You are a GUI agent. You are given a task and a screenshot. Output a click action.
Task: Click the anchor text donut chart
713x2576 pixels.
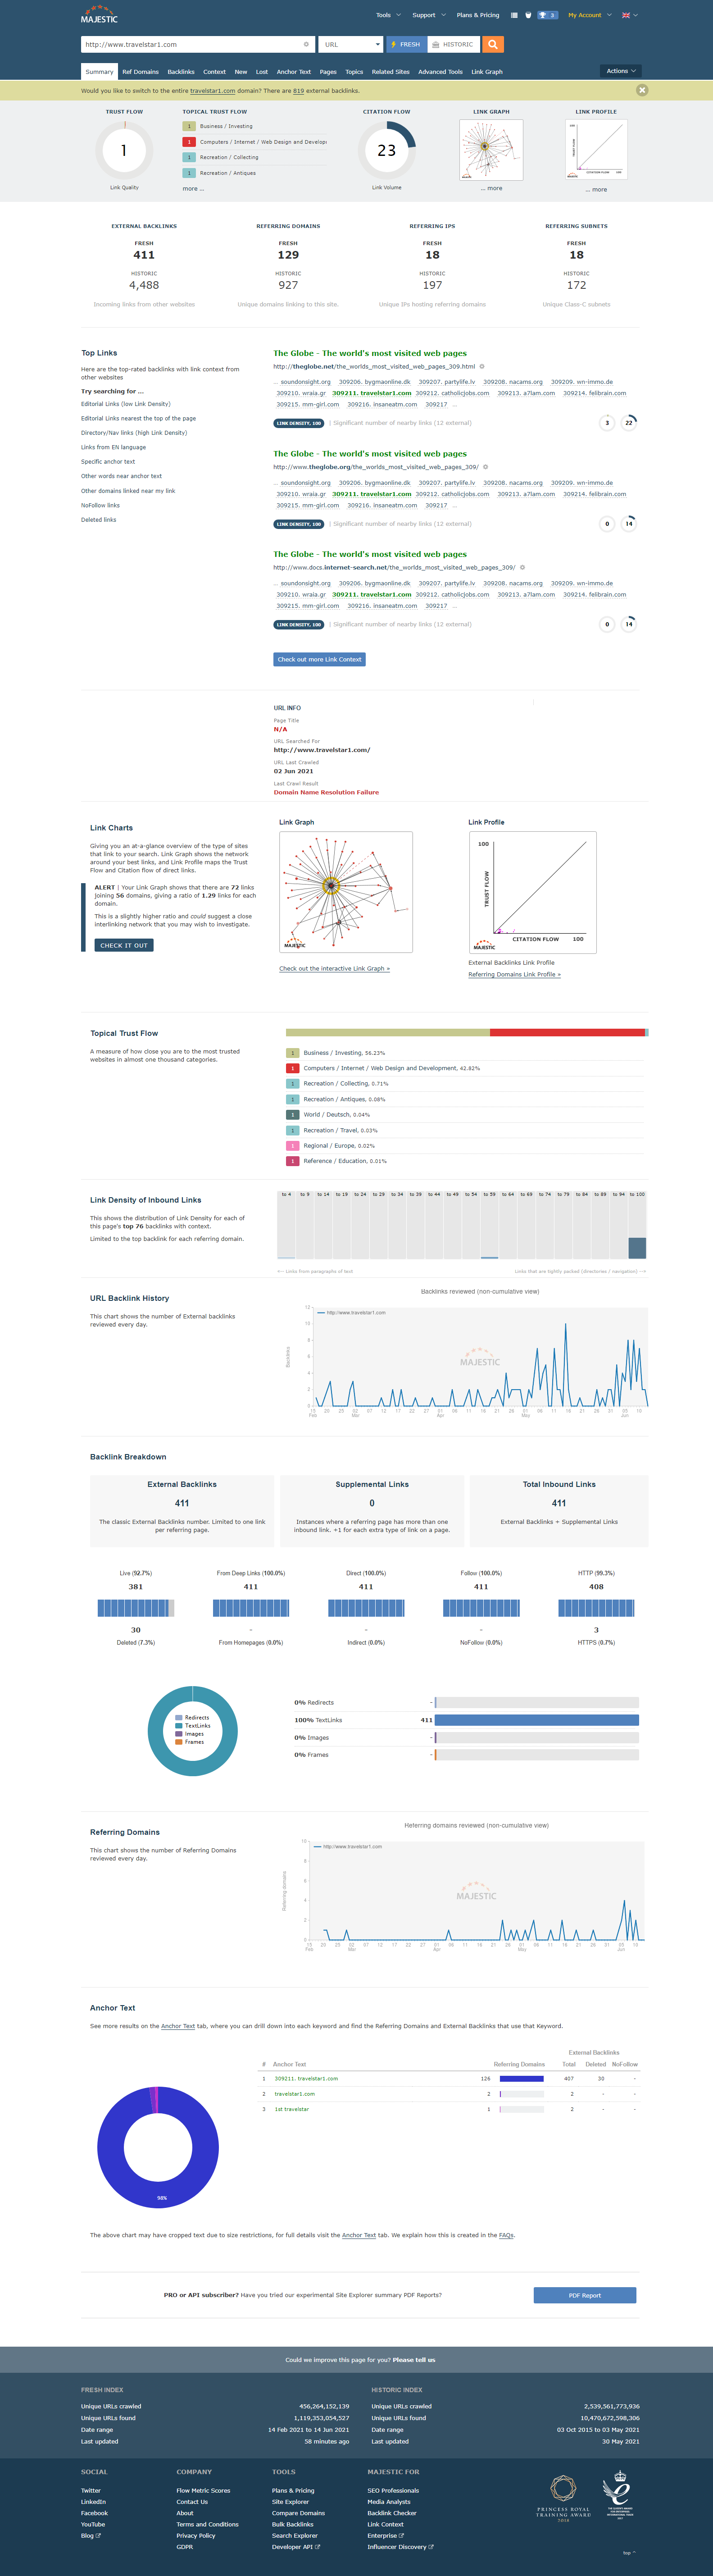(x=158, y=2146)
